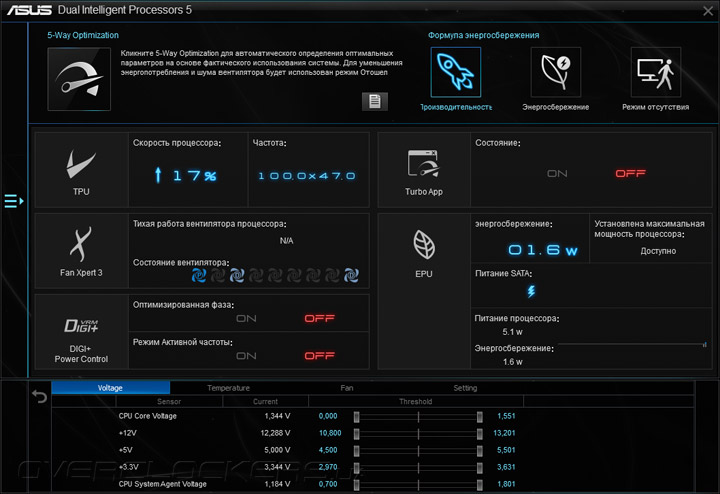Open the Fan Xpert 3 module

[x=81, y=251]
